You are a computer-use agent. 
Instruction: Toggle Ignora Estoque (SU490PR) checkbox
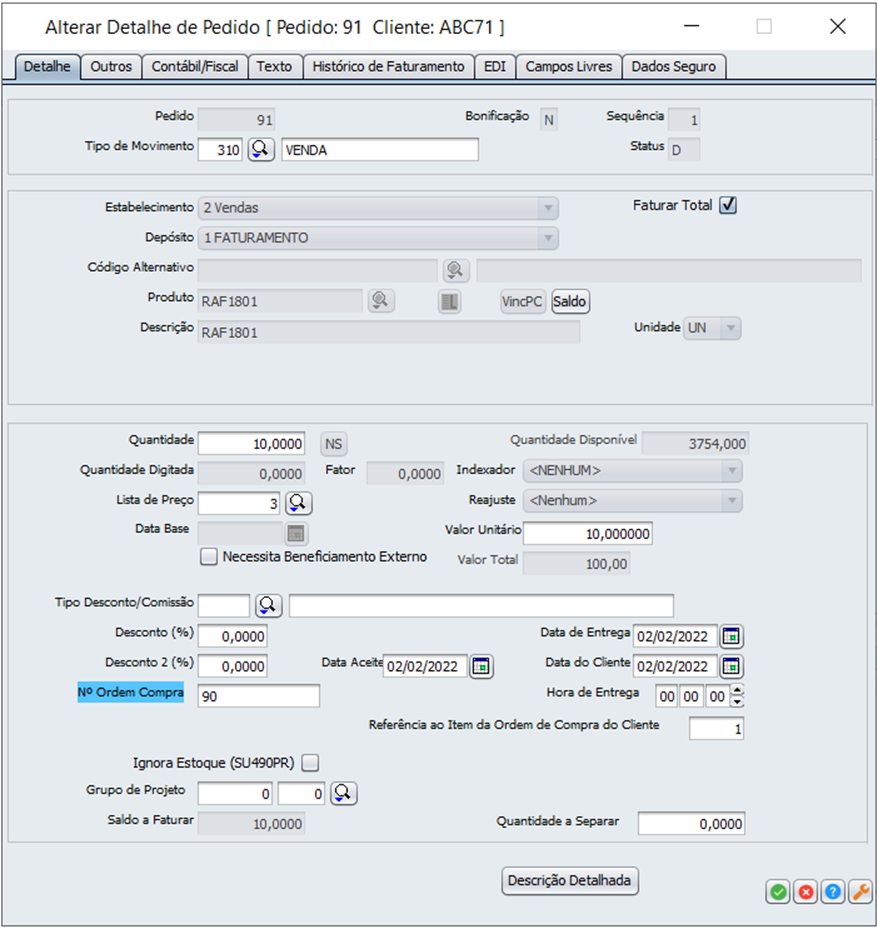pyautogui.click(x=310, y=763)
